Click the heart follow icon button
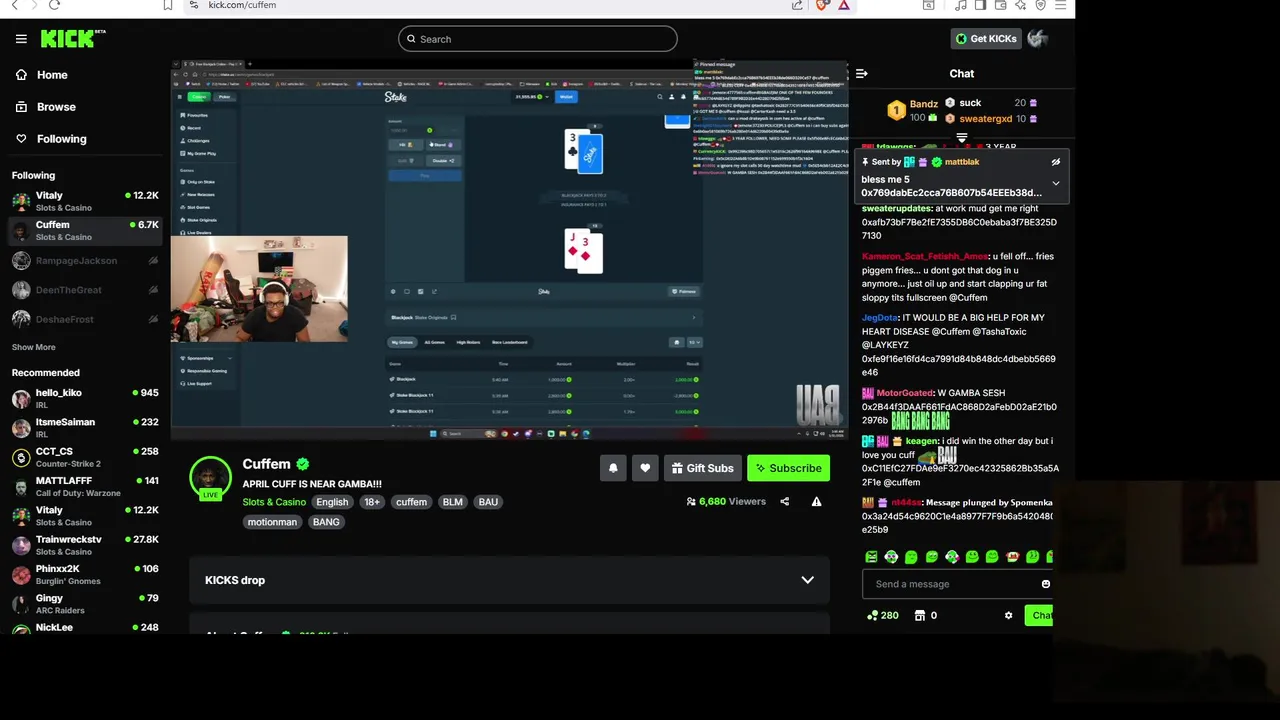The height and width of the screenshot is (720, 1280). [x=645, y=468]
